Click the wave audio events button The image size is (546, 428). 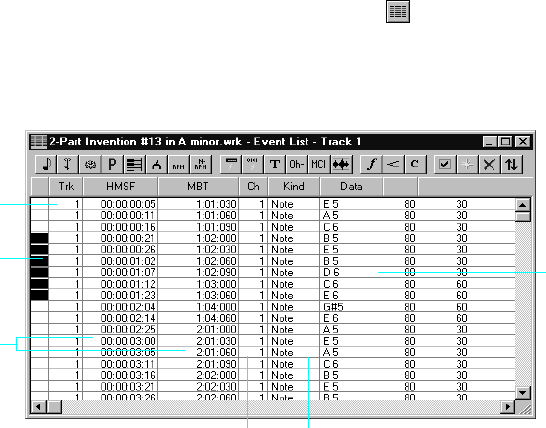[341, 164]
